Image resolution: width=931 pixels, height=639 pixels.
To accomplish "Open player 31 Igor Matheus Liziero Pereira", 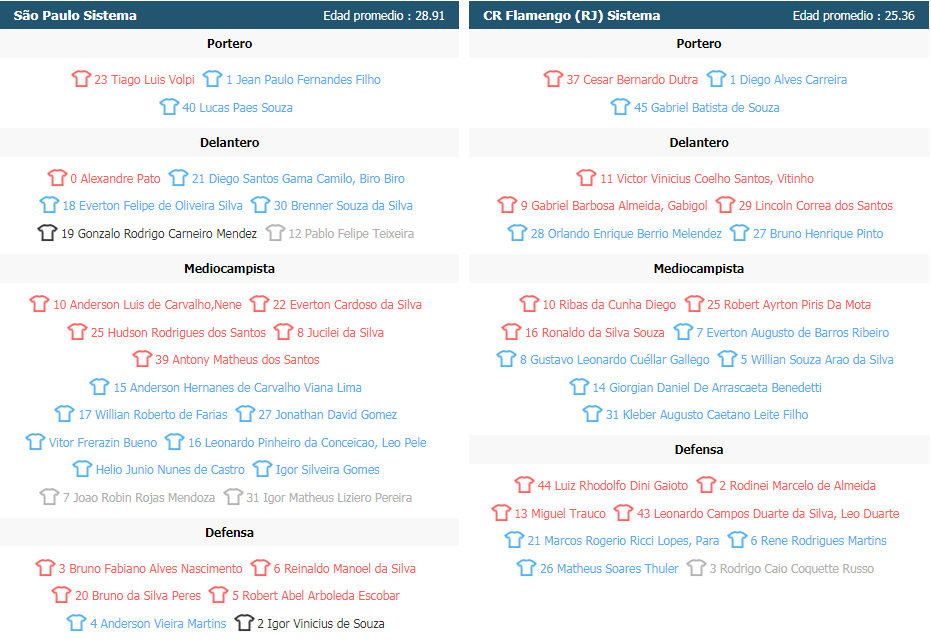I will (330, 498).
